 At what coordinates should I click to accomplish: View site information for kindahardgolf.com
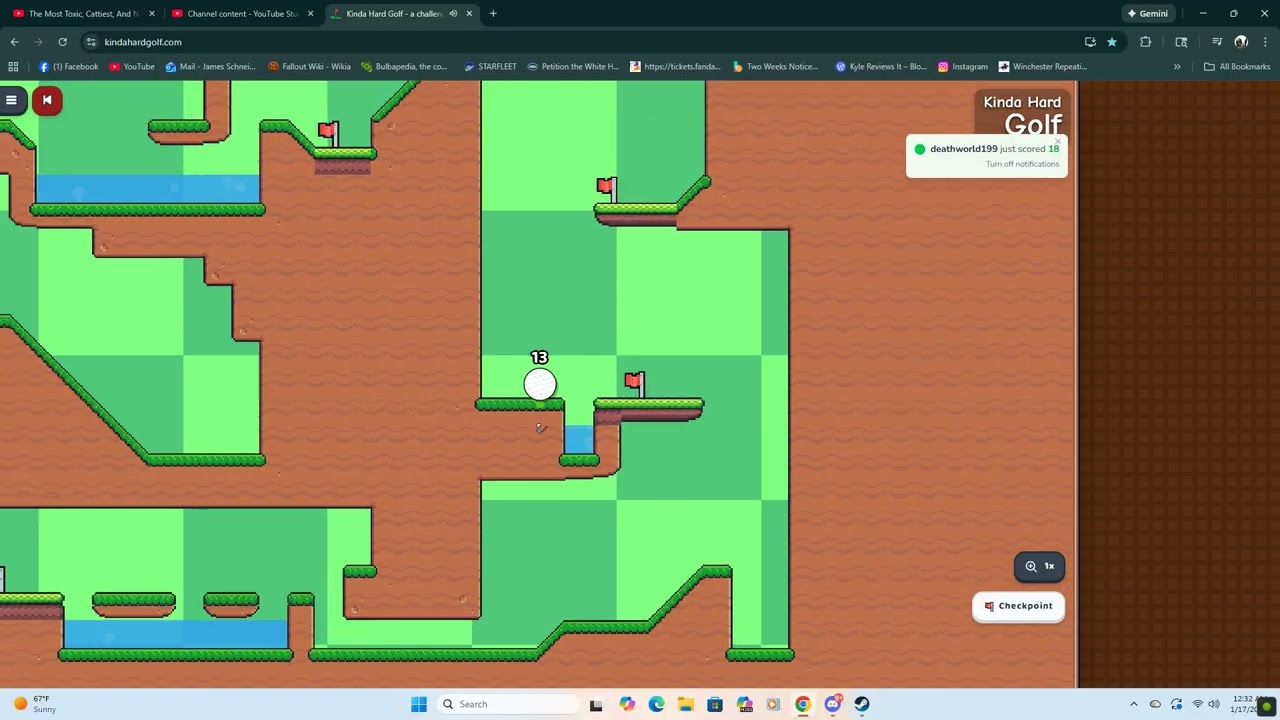[91, 42]
